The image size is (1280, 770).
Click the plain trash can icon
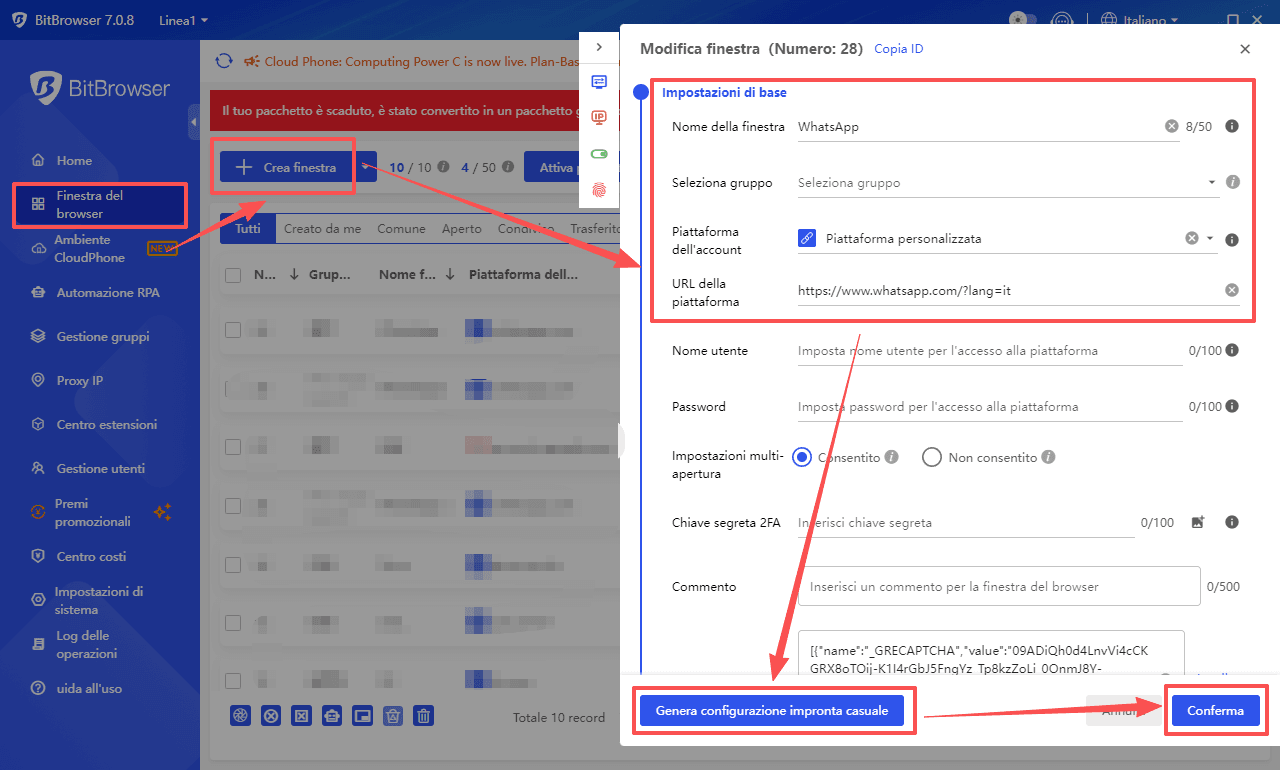(x=424, y=715)
